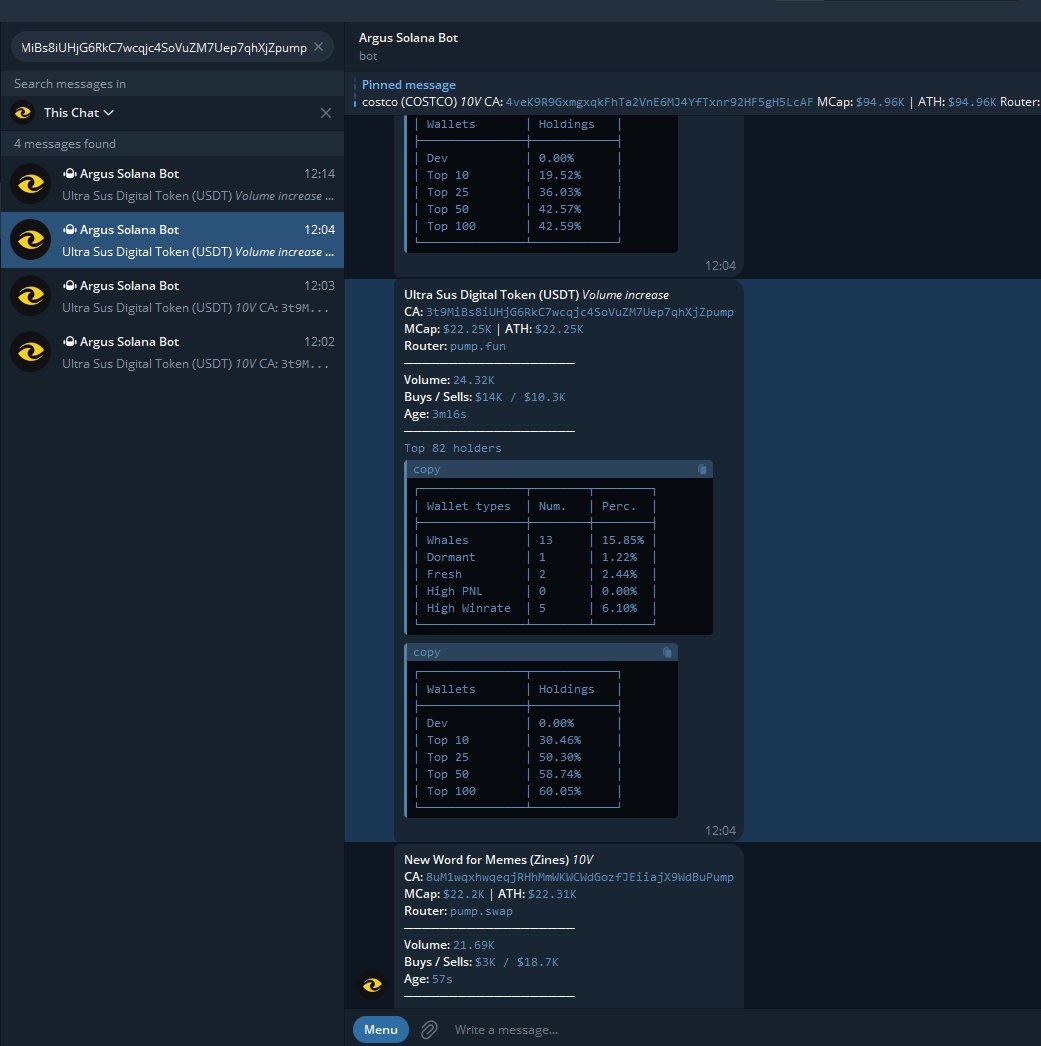The image size is (1041, 1046).
Task: Open the 12:03 Argus Solana Bot search result
Action: point(172,296)
